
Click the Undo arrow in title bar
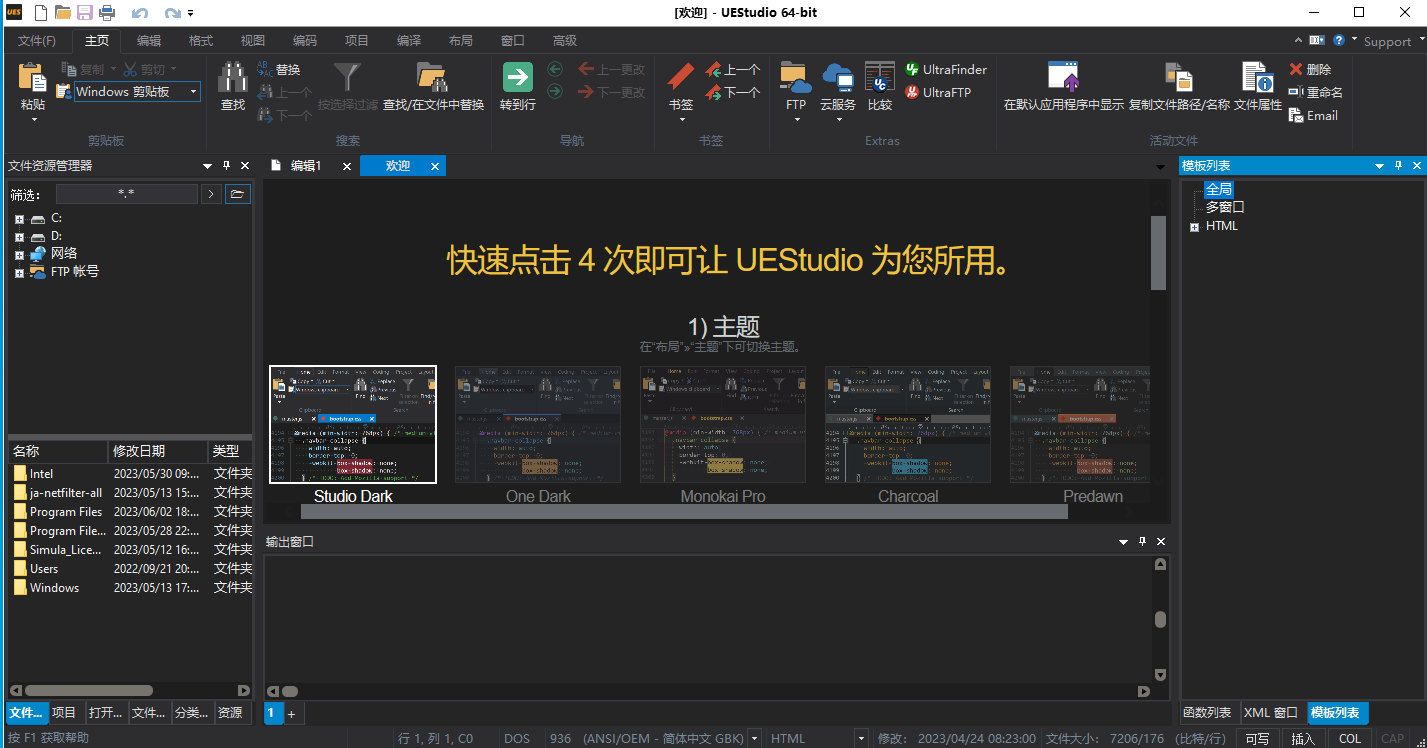(x=140, y=13)
